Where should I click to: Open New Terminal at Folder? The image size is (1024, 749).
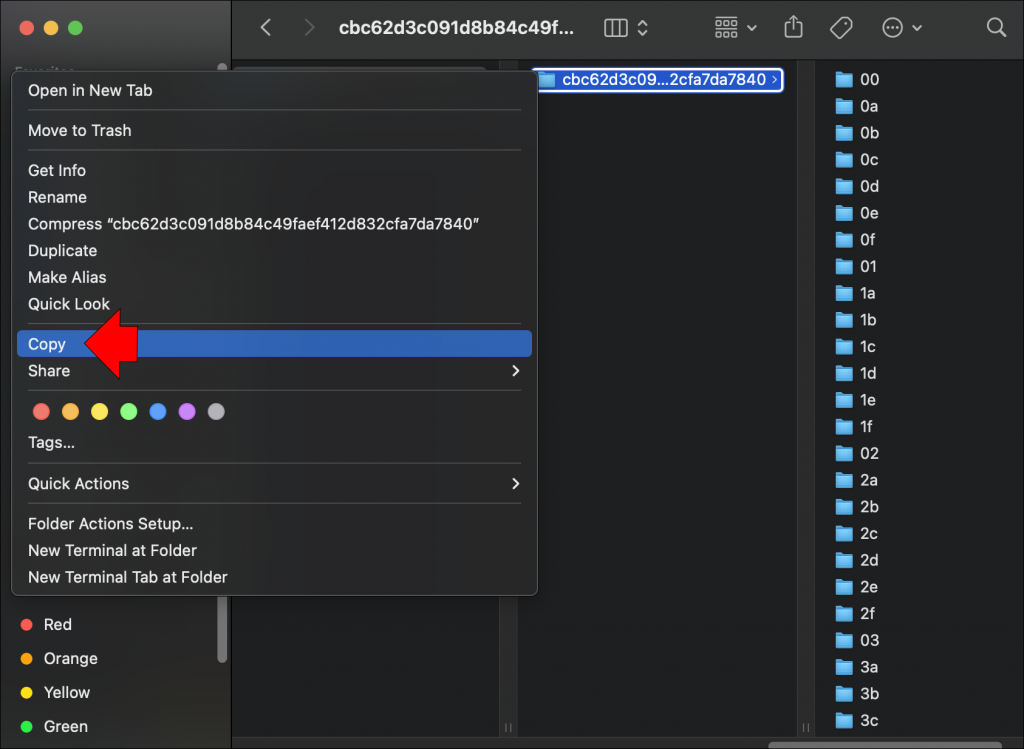[112, 550]
